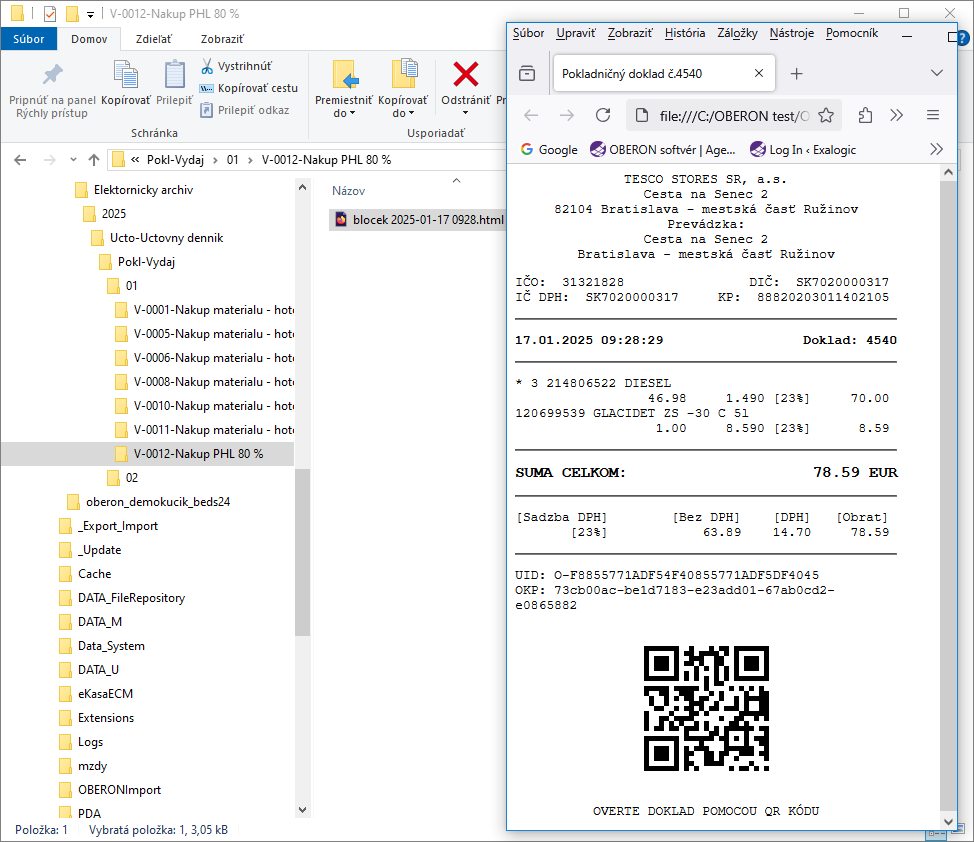The height and width of the screenshot is (842, 974).
Task: Select file blocek 2025-01-17 0928.html
Action: (x=419, y=219)
